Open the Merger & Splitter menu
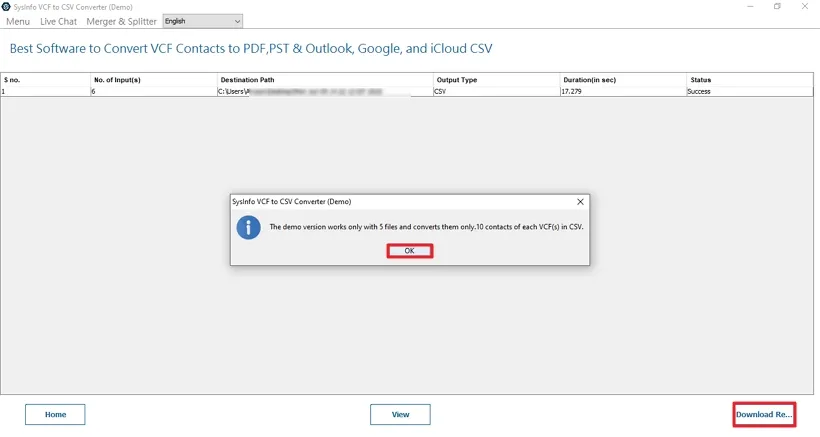820x437 pixels. coord(121,21)
